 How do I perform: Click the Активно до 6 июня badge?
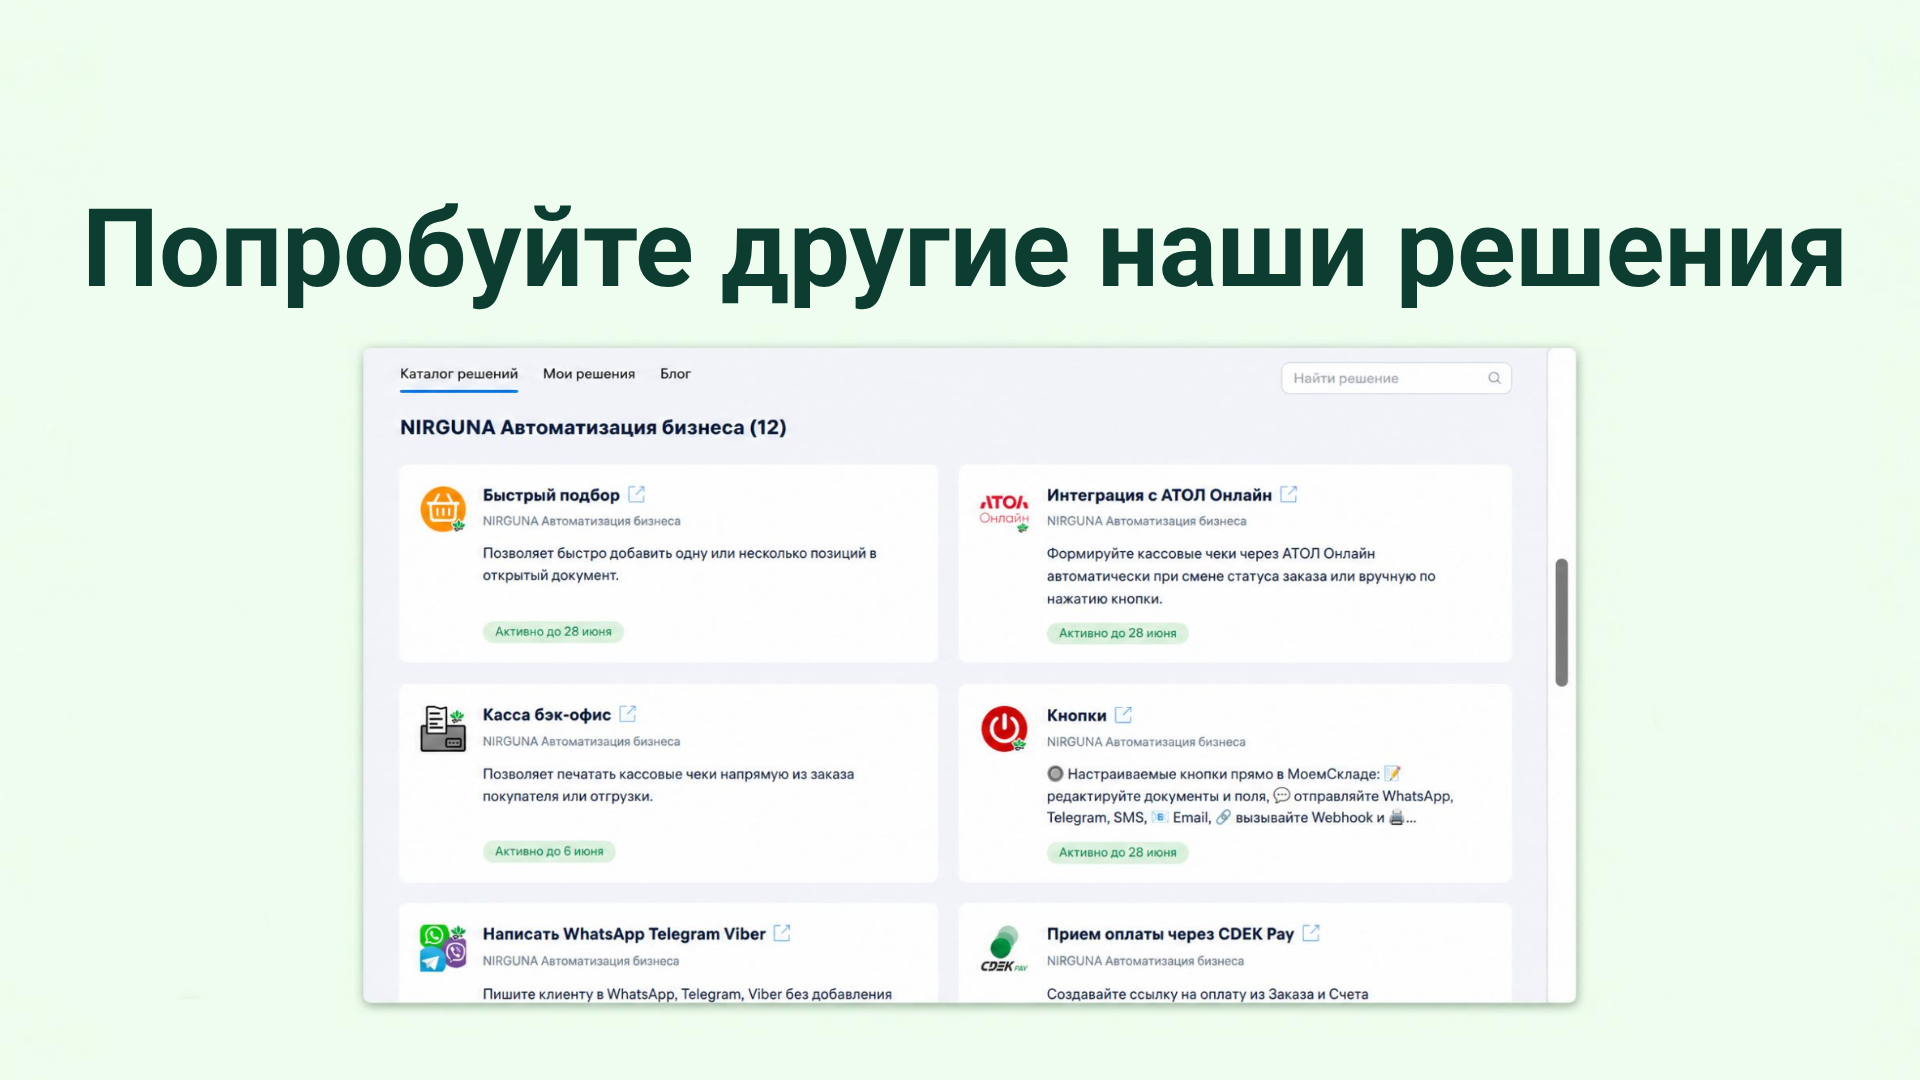(549, 852)
